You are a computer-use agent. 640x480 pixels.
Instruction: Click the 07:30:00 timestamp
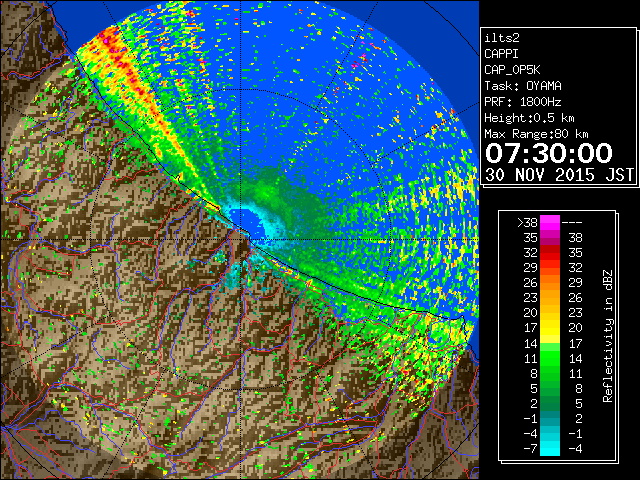pyautogui.click(x=549, y=153)
